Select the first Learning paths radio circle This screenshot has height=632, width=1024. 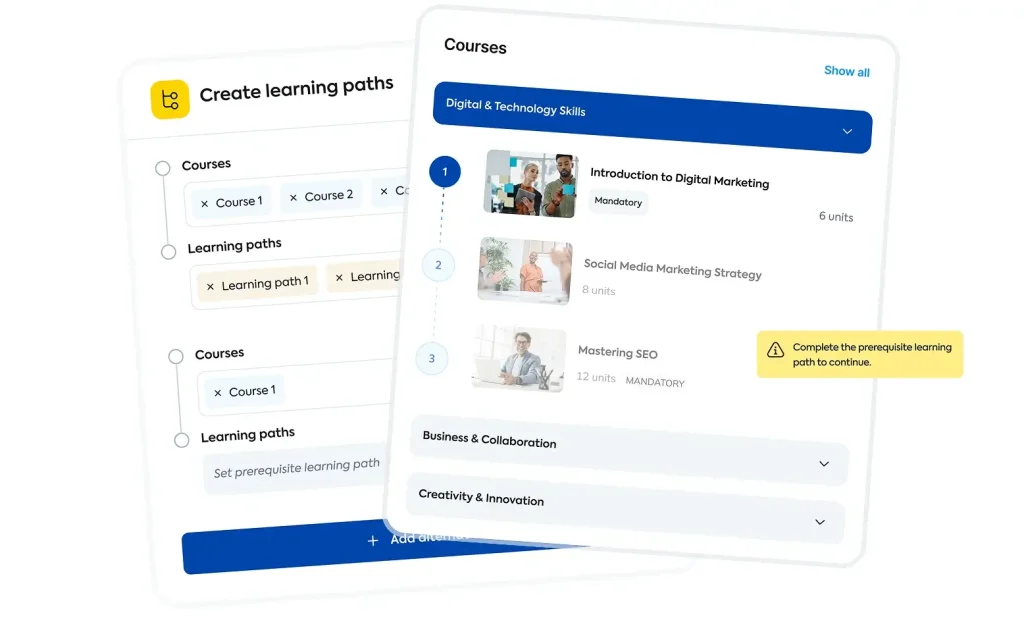point(168,252)
